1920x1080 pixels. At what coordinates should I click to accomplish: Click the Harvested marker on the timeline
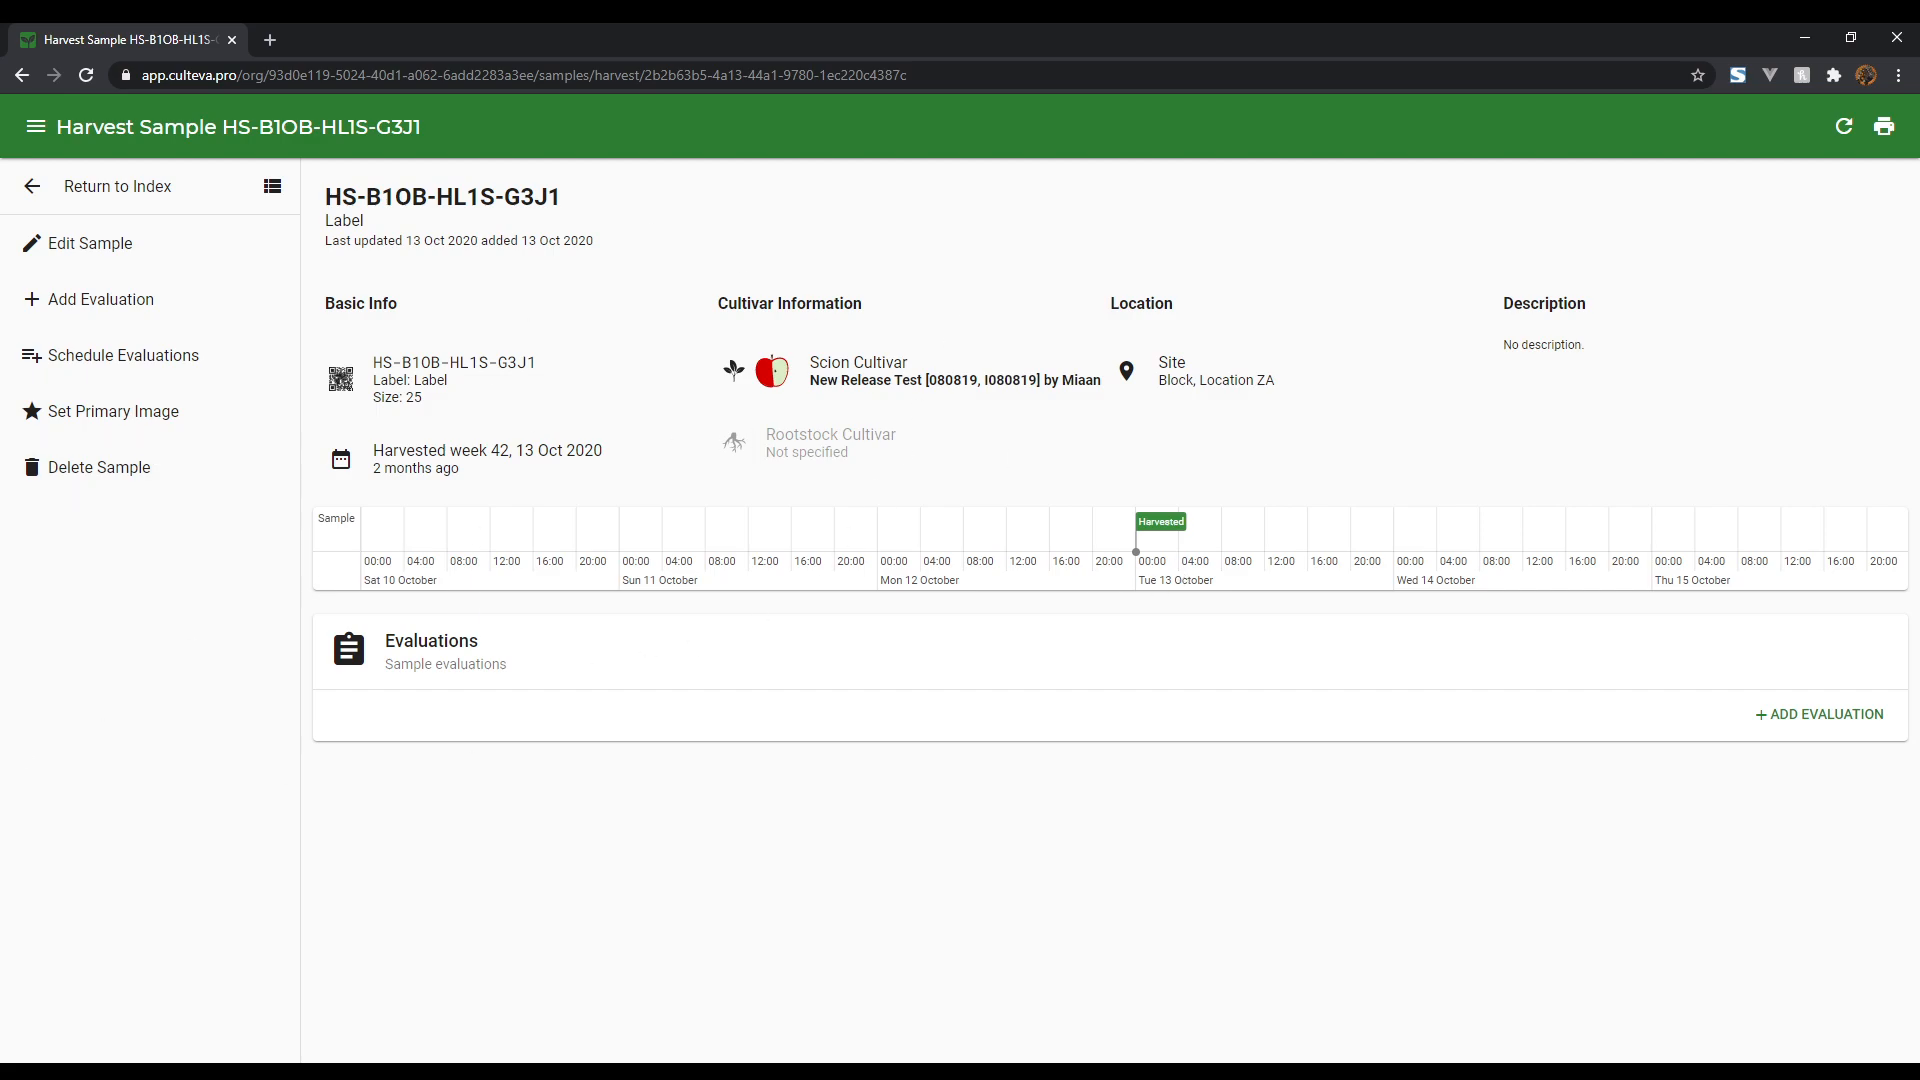(x=1160, y=521)
